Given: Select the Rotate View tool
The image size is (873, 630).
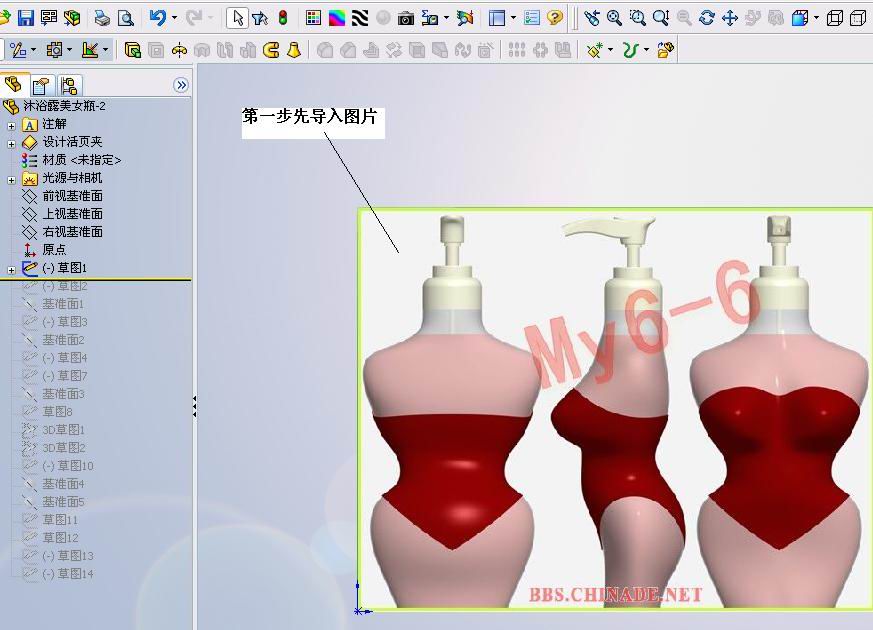Looking at the screenshot, I should point(707,18).
